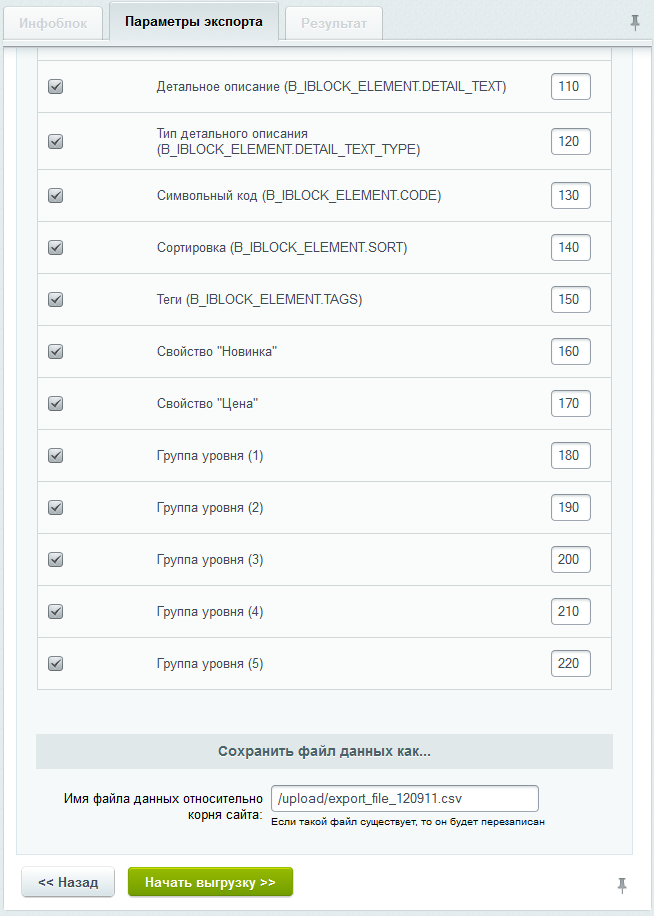Uncheck the Свойство "Новинка" checkbox
Screen dimensions: 654x916
coord(56,351)
